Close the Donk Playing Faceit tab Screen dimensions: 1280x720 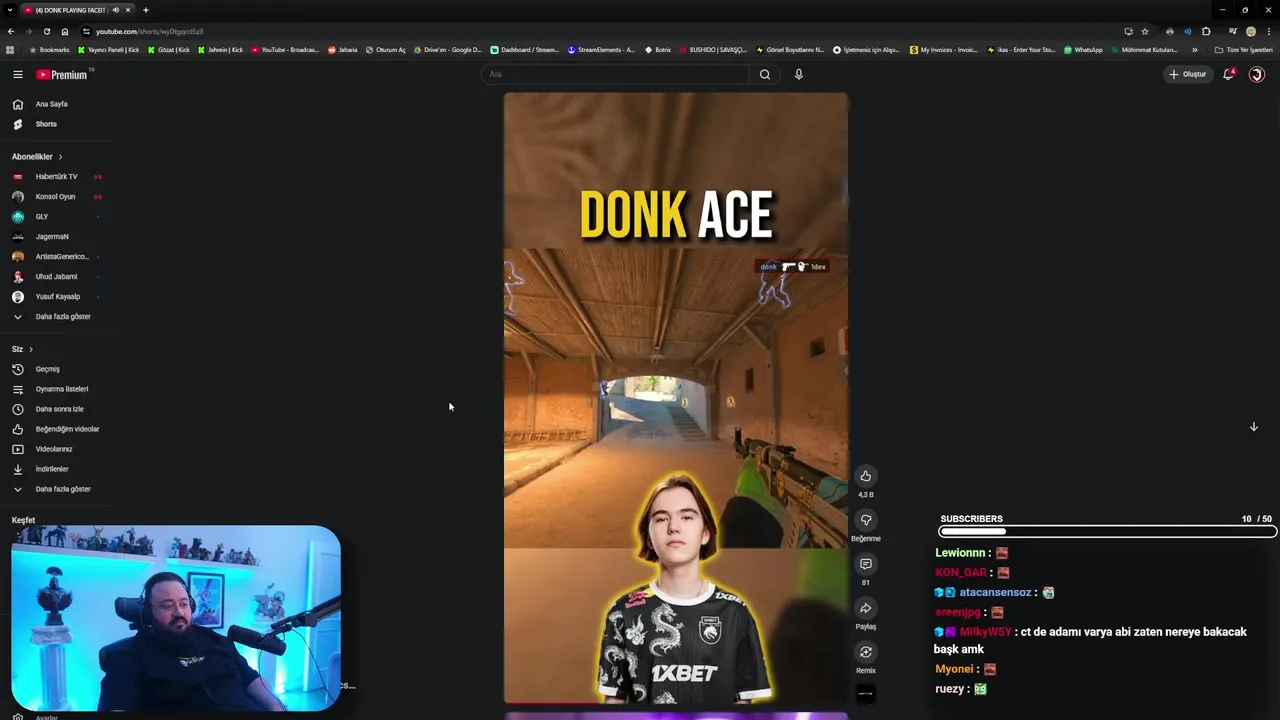128,10
